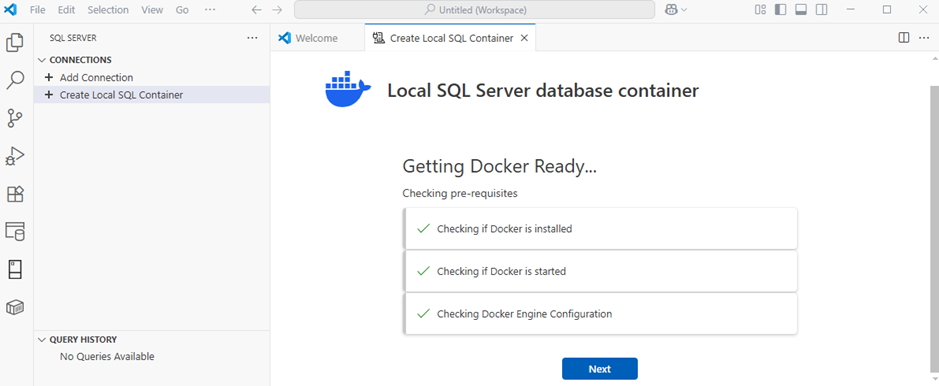Split the editor to the right
The height and width of the screenshot is (386, 939).
tap(904, 38)
